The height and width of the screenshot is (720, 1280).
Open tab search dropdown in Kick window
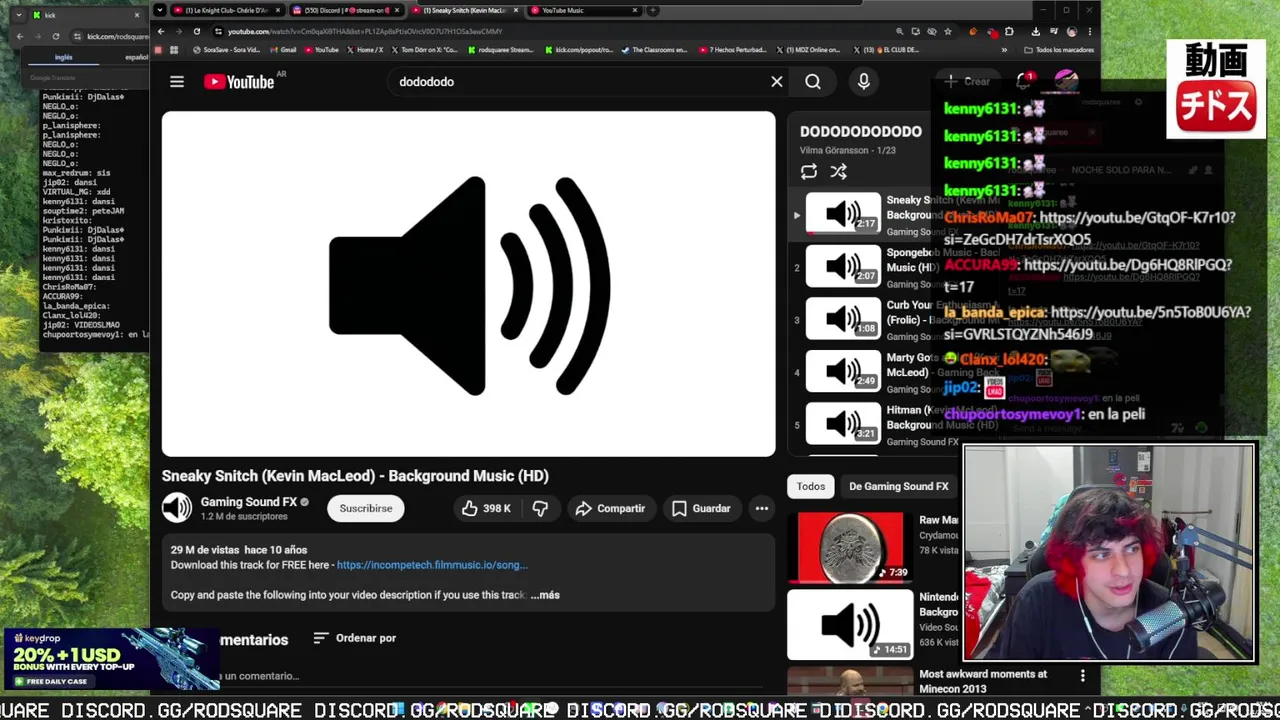point(20,15)
